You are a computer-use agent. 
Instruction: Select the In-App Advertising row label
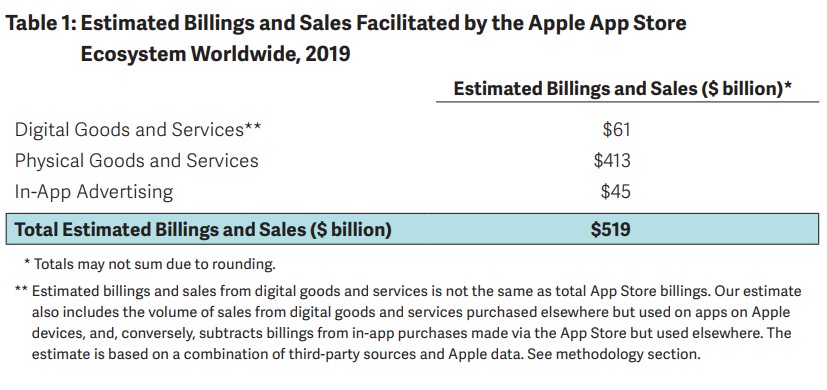tap(94, 192)
